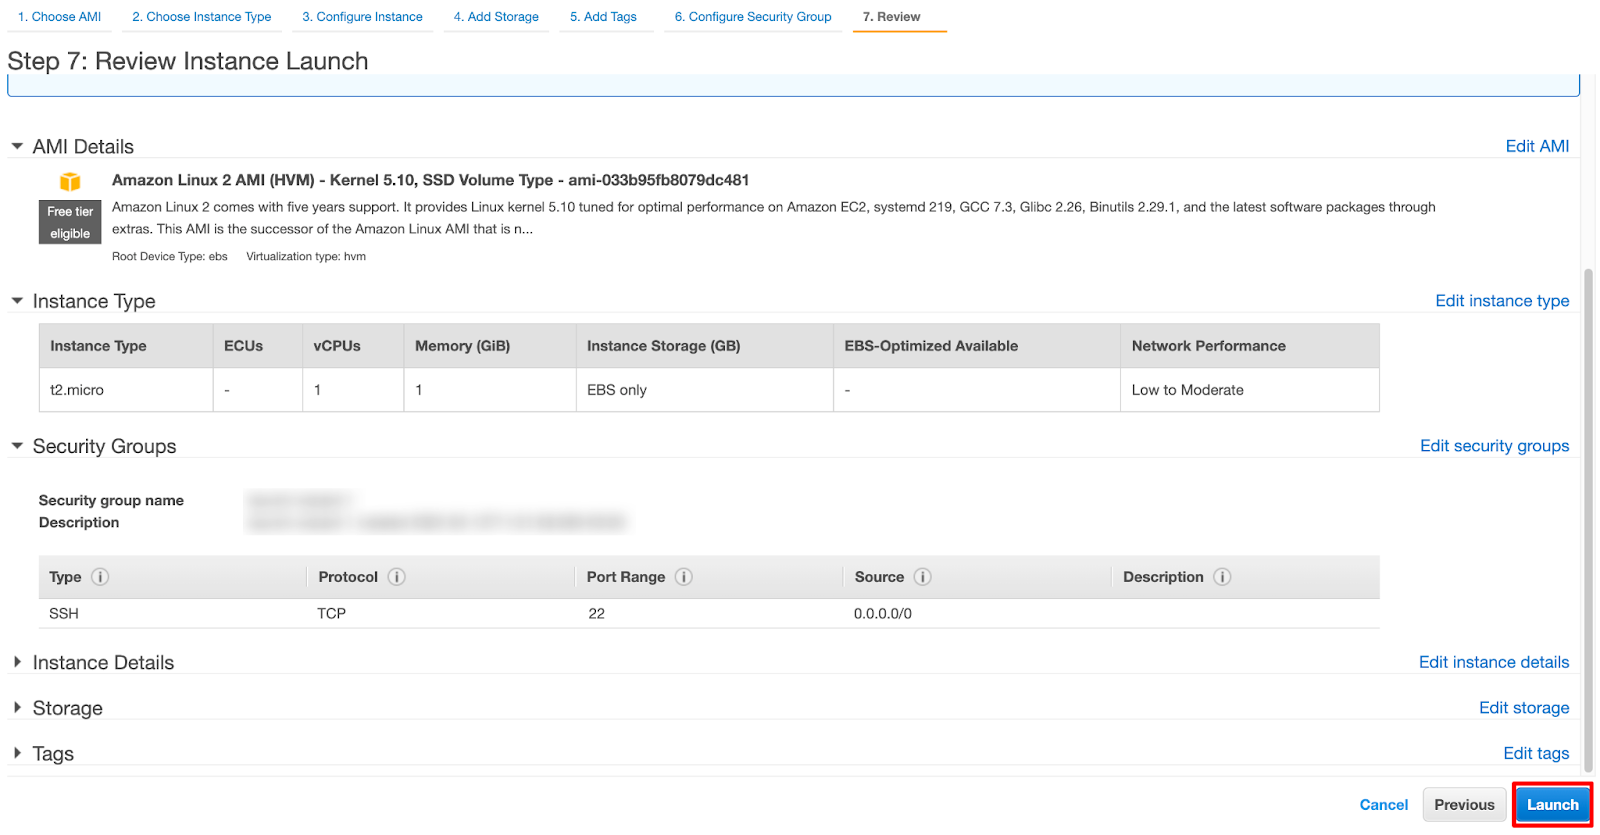Screen dimensions: 1600x835
Task: Click the Amazon Linux AMI box icon
Action: pos(70,181)
